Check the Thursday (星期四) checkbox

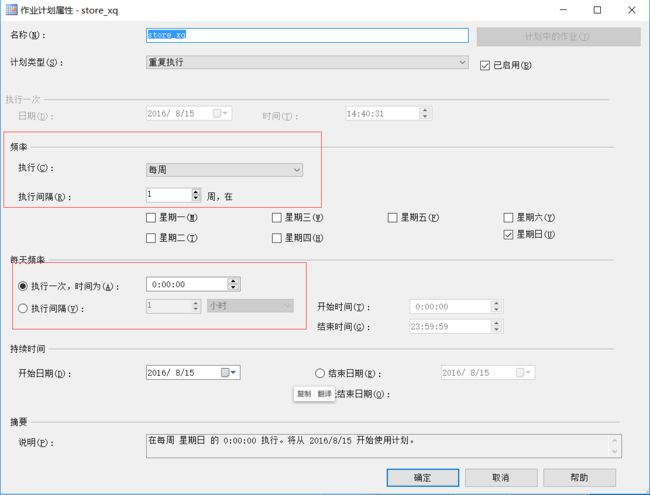click(x=276, y=238)
